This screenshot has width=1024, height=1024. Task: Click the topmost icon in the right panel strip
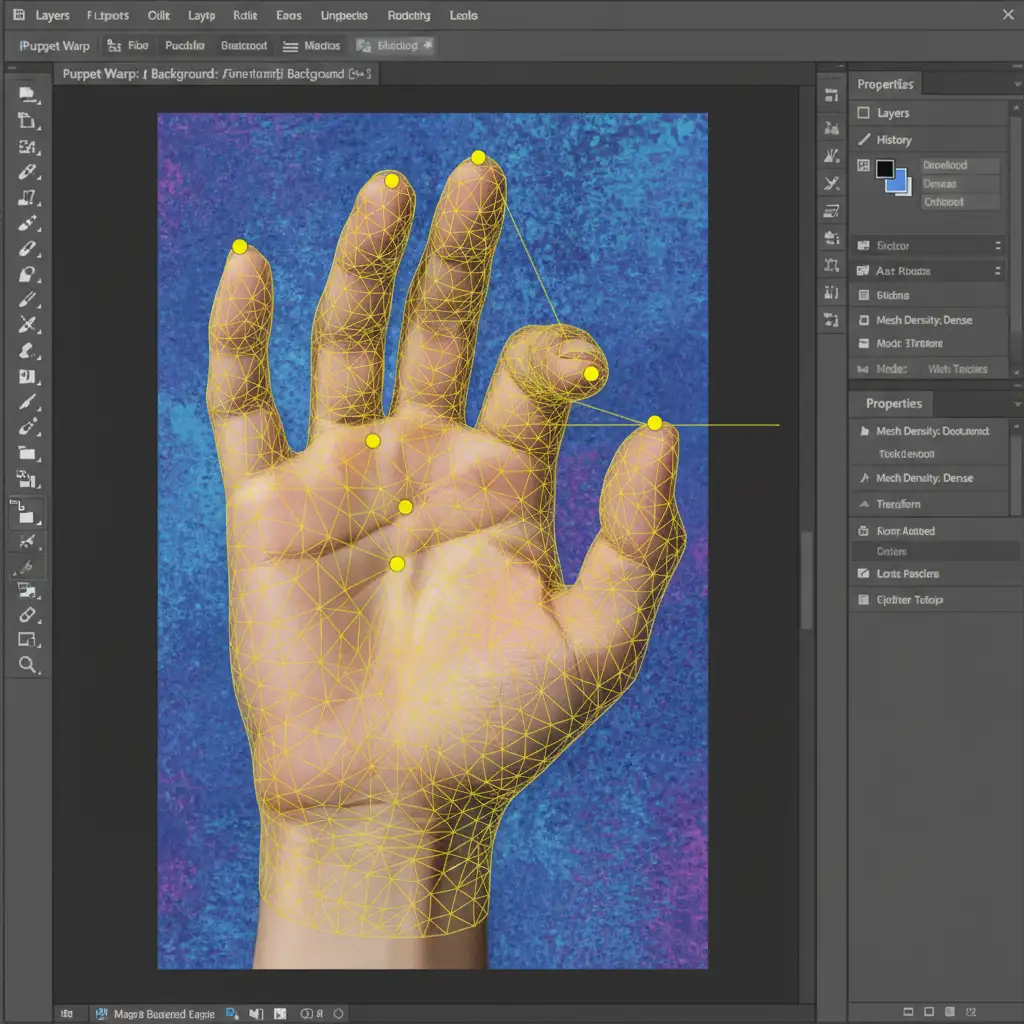(831, 96)
